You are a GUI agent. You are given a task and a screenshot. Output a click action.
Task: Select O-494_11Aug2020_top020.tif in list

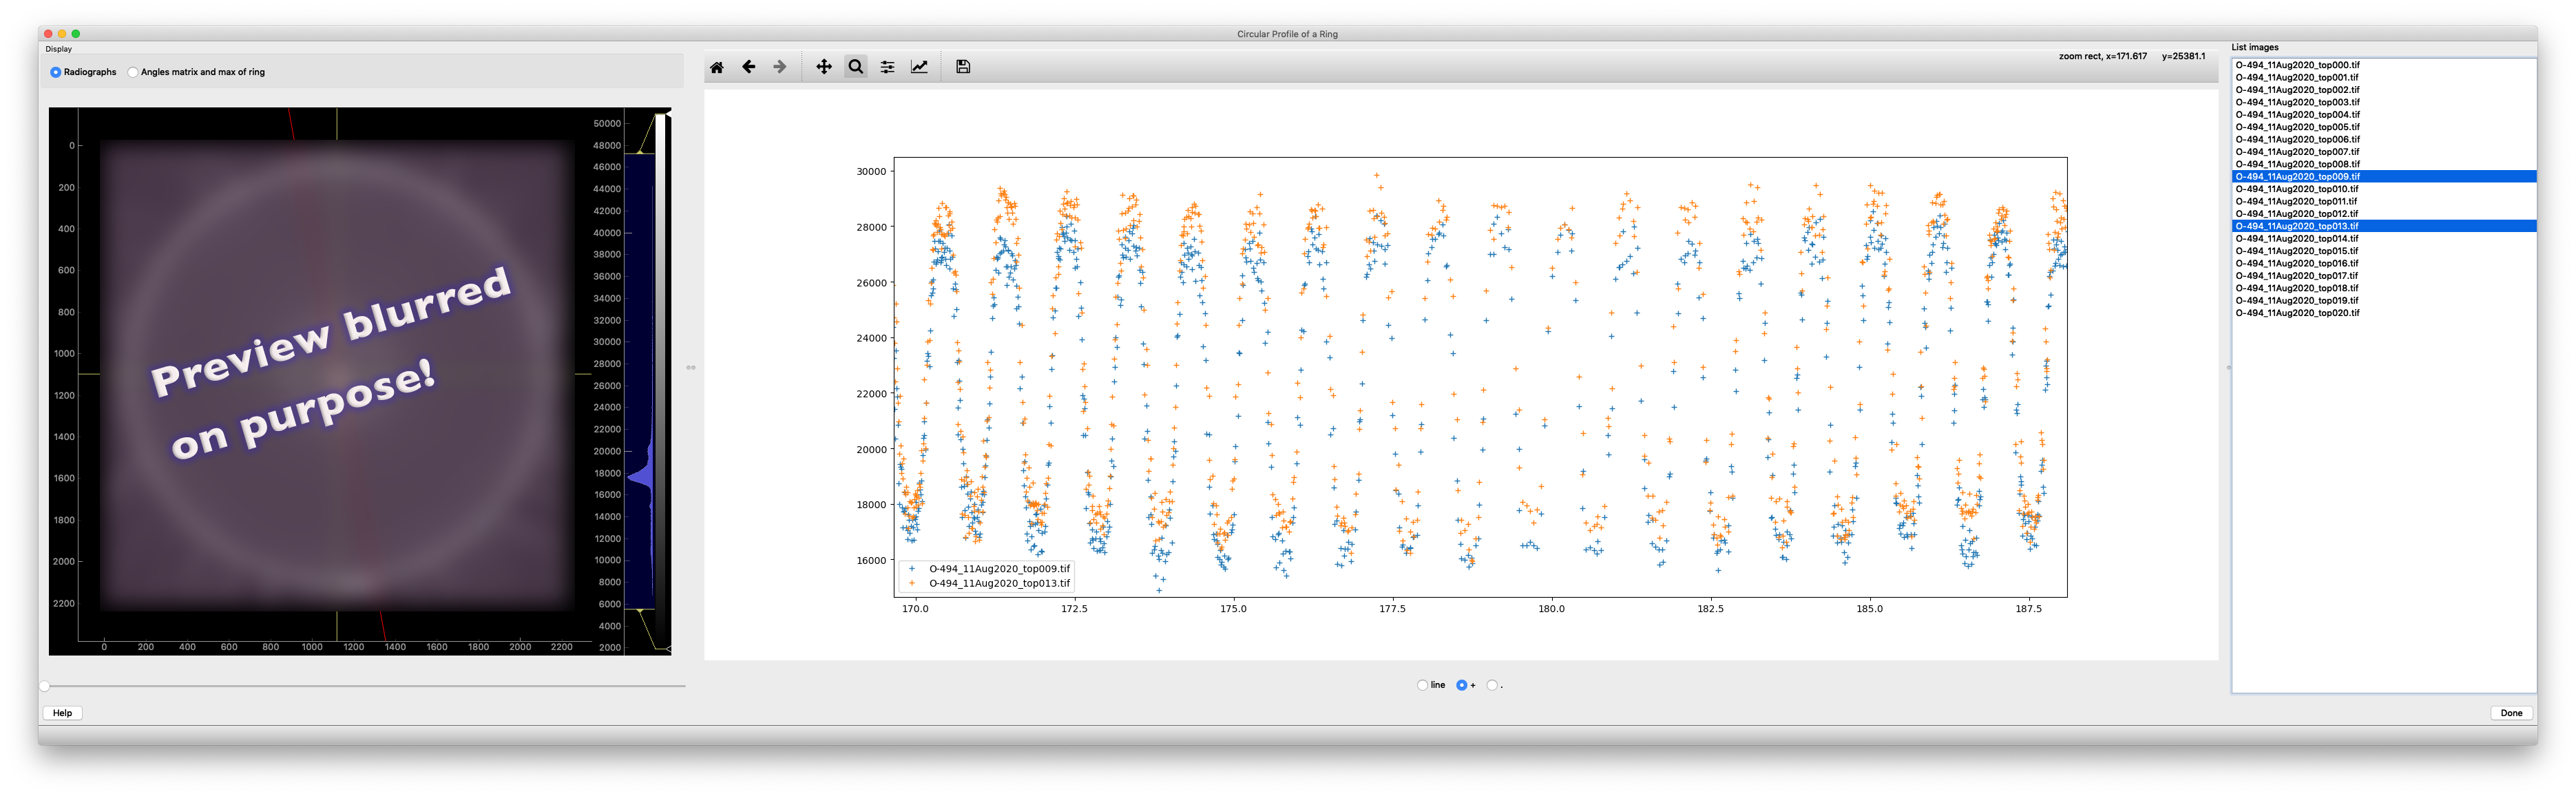click(x=2297, y=313)
